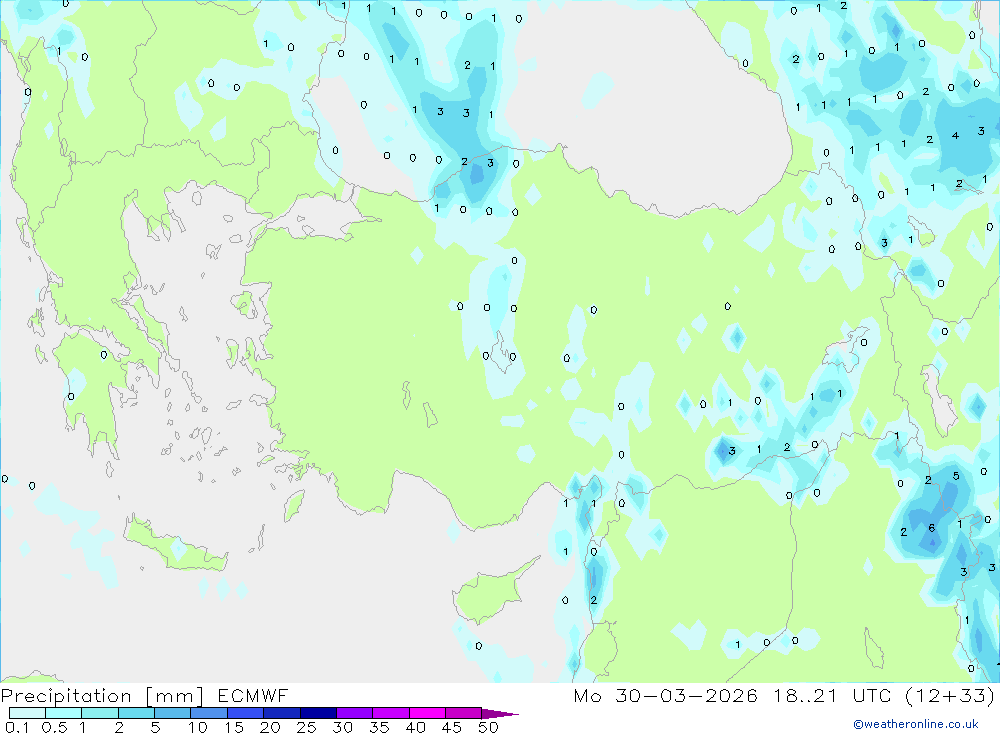1000x733 pixels.
Task: Click the legend label '10'
Action: click(x=198, y=727)
